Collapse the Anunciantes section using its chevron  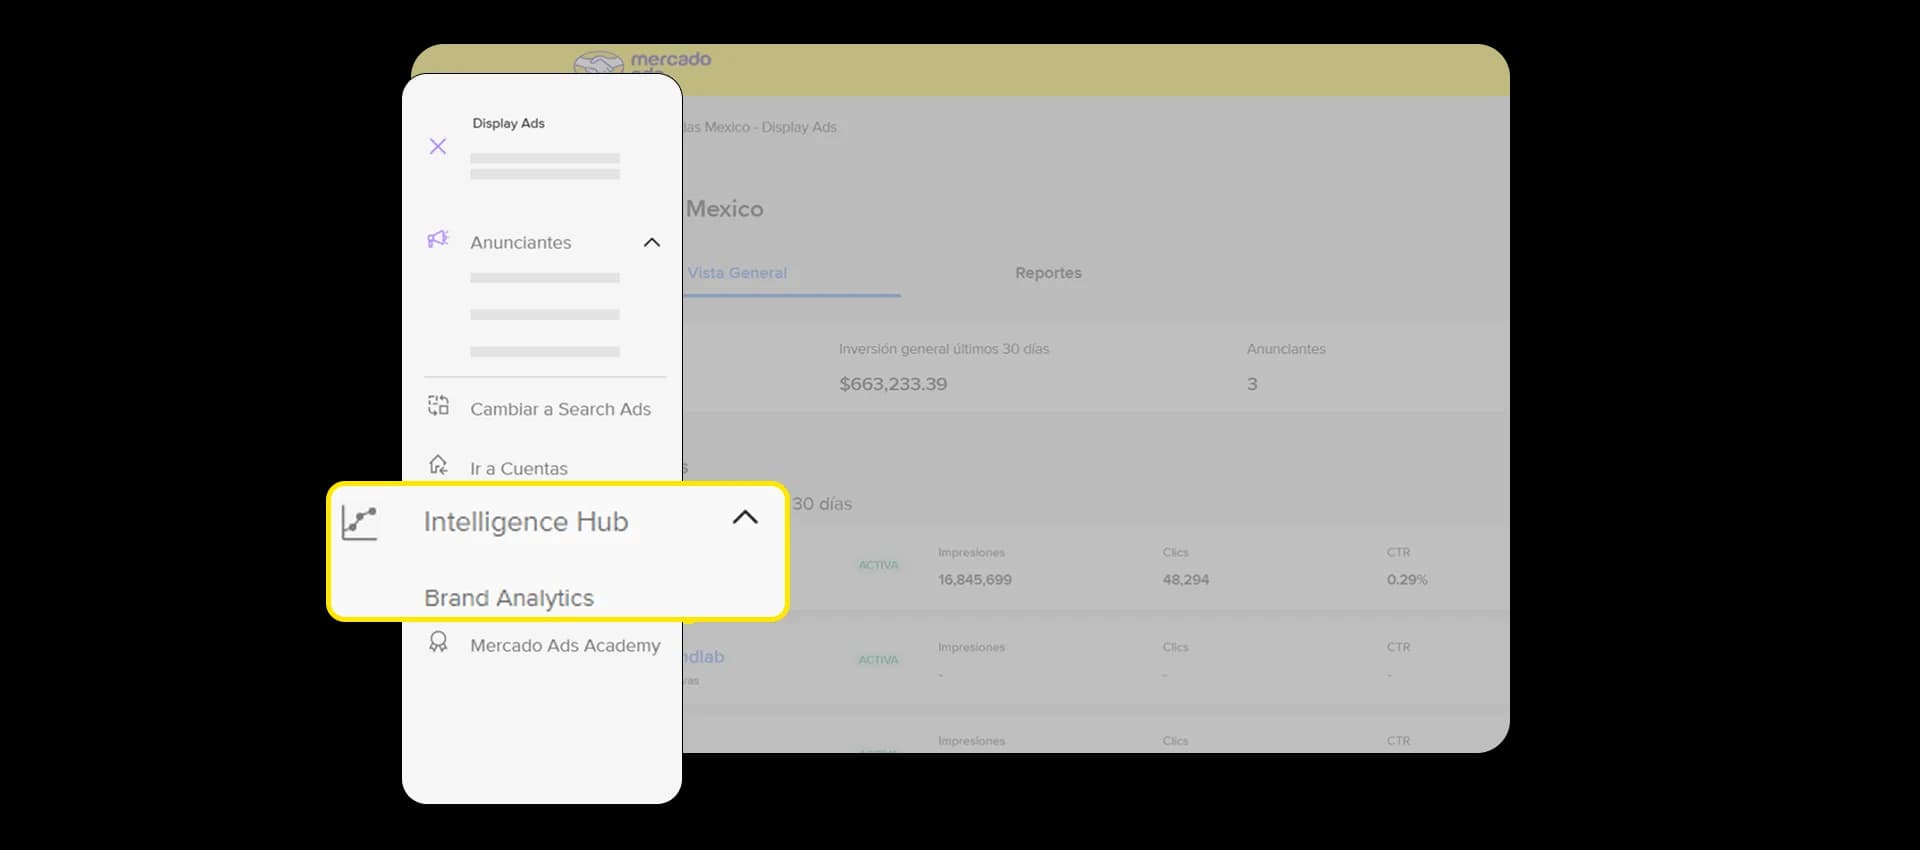[x=652, y=242]
